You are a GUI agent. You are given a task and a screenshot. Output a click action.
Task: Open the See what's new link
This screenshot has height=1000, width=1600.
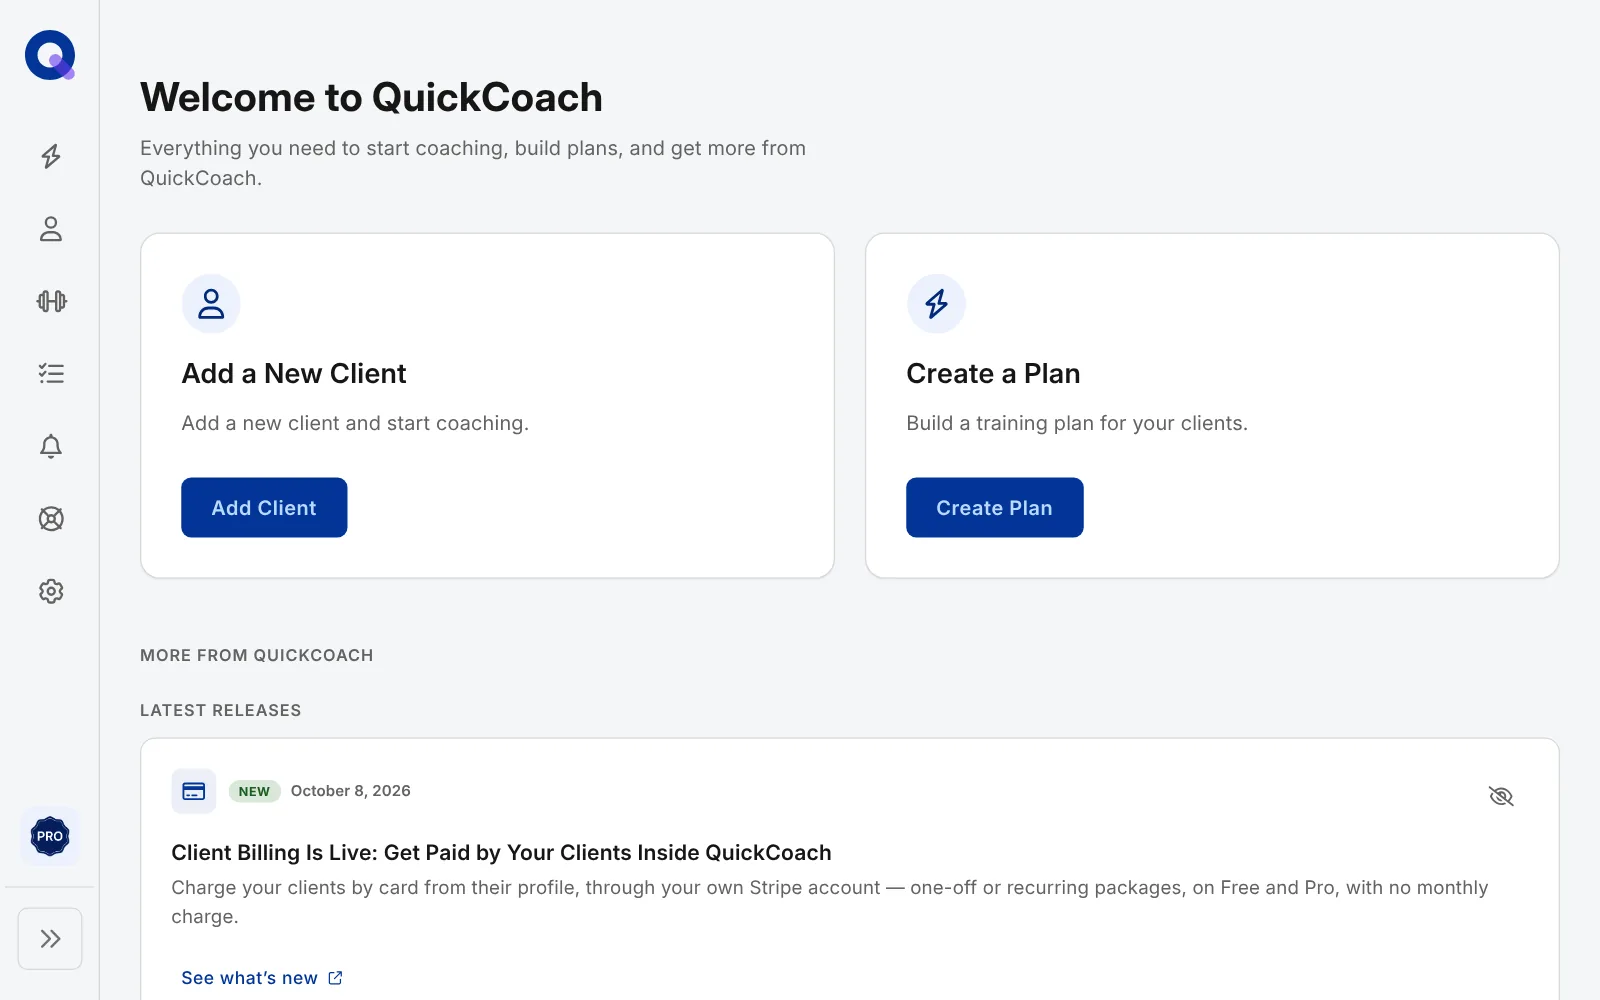coord(262,978)
